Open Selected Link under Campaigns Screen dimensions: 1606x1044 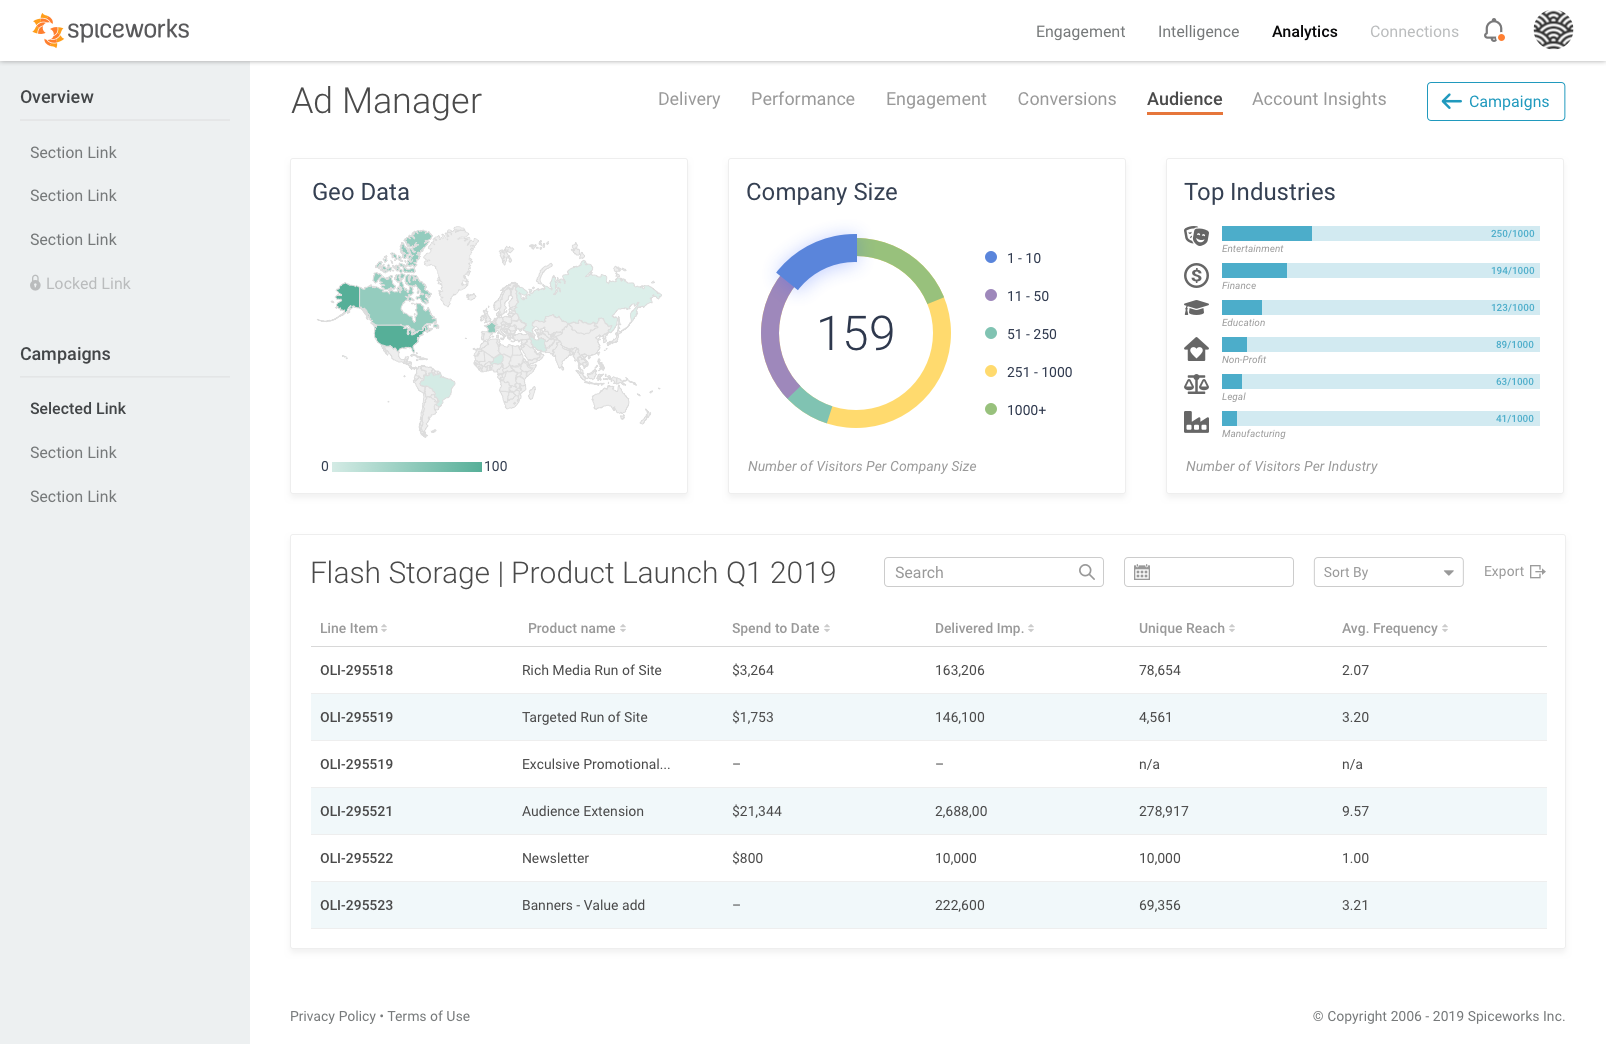(78, 408)
